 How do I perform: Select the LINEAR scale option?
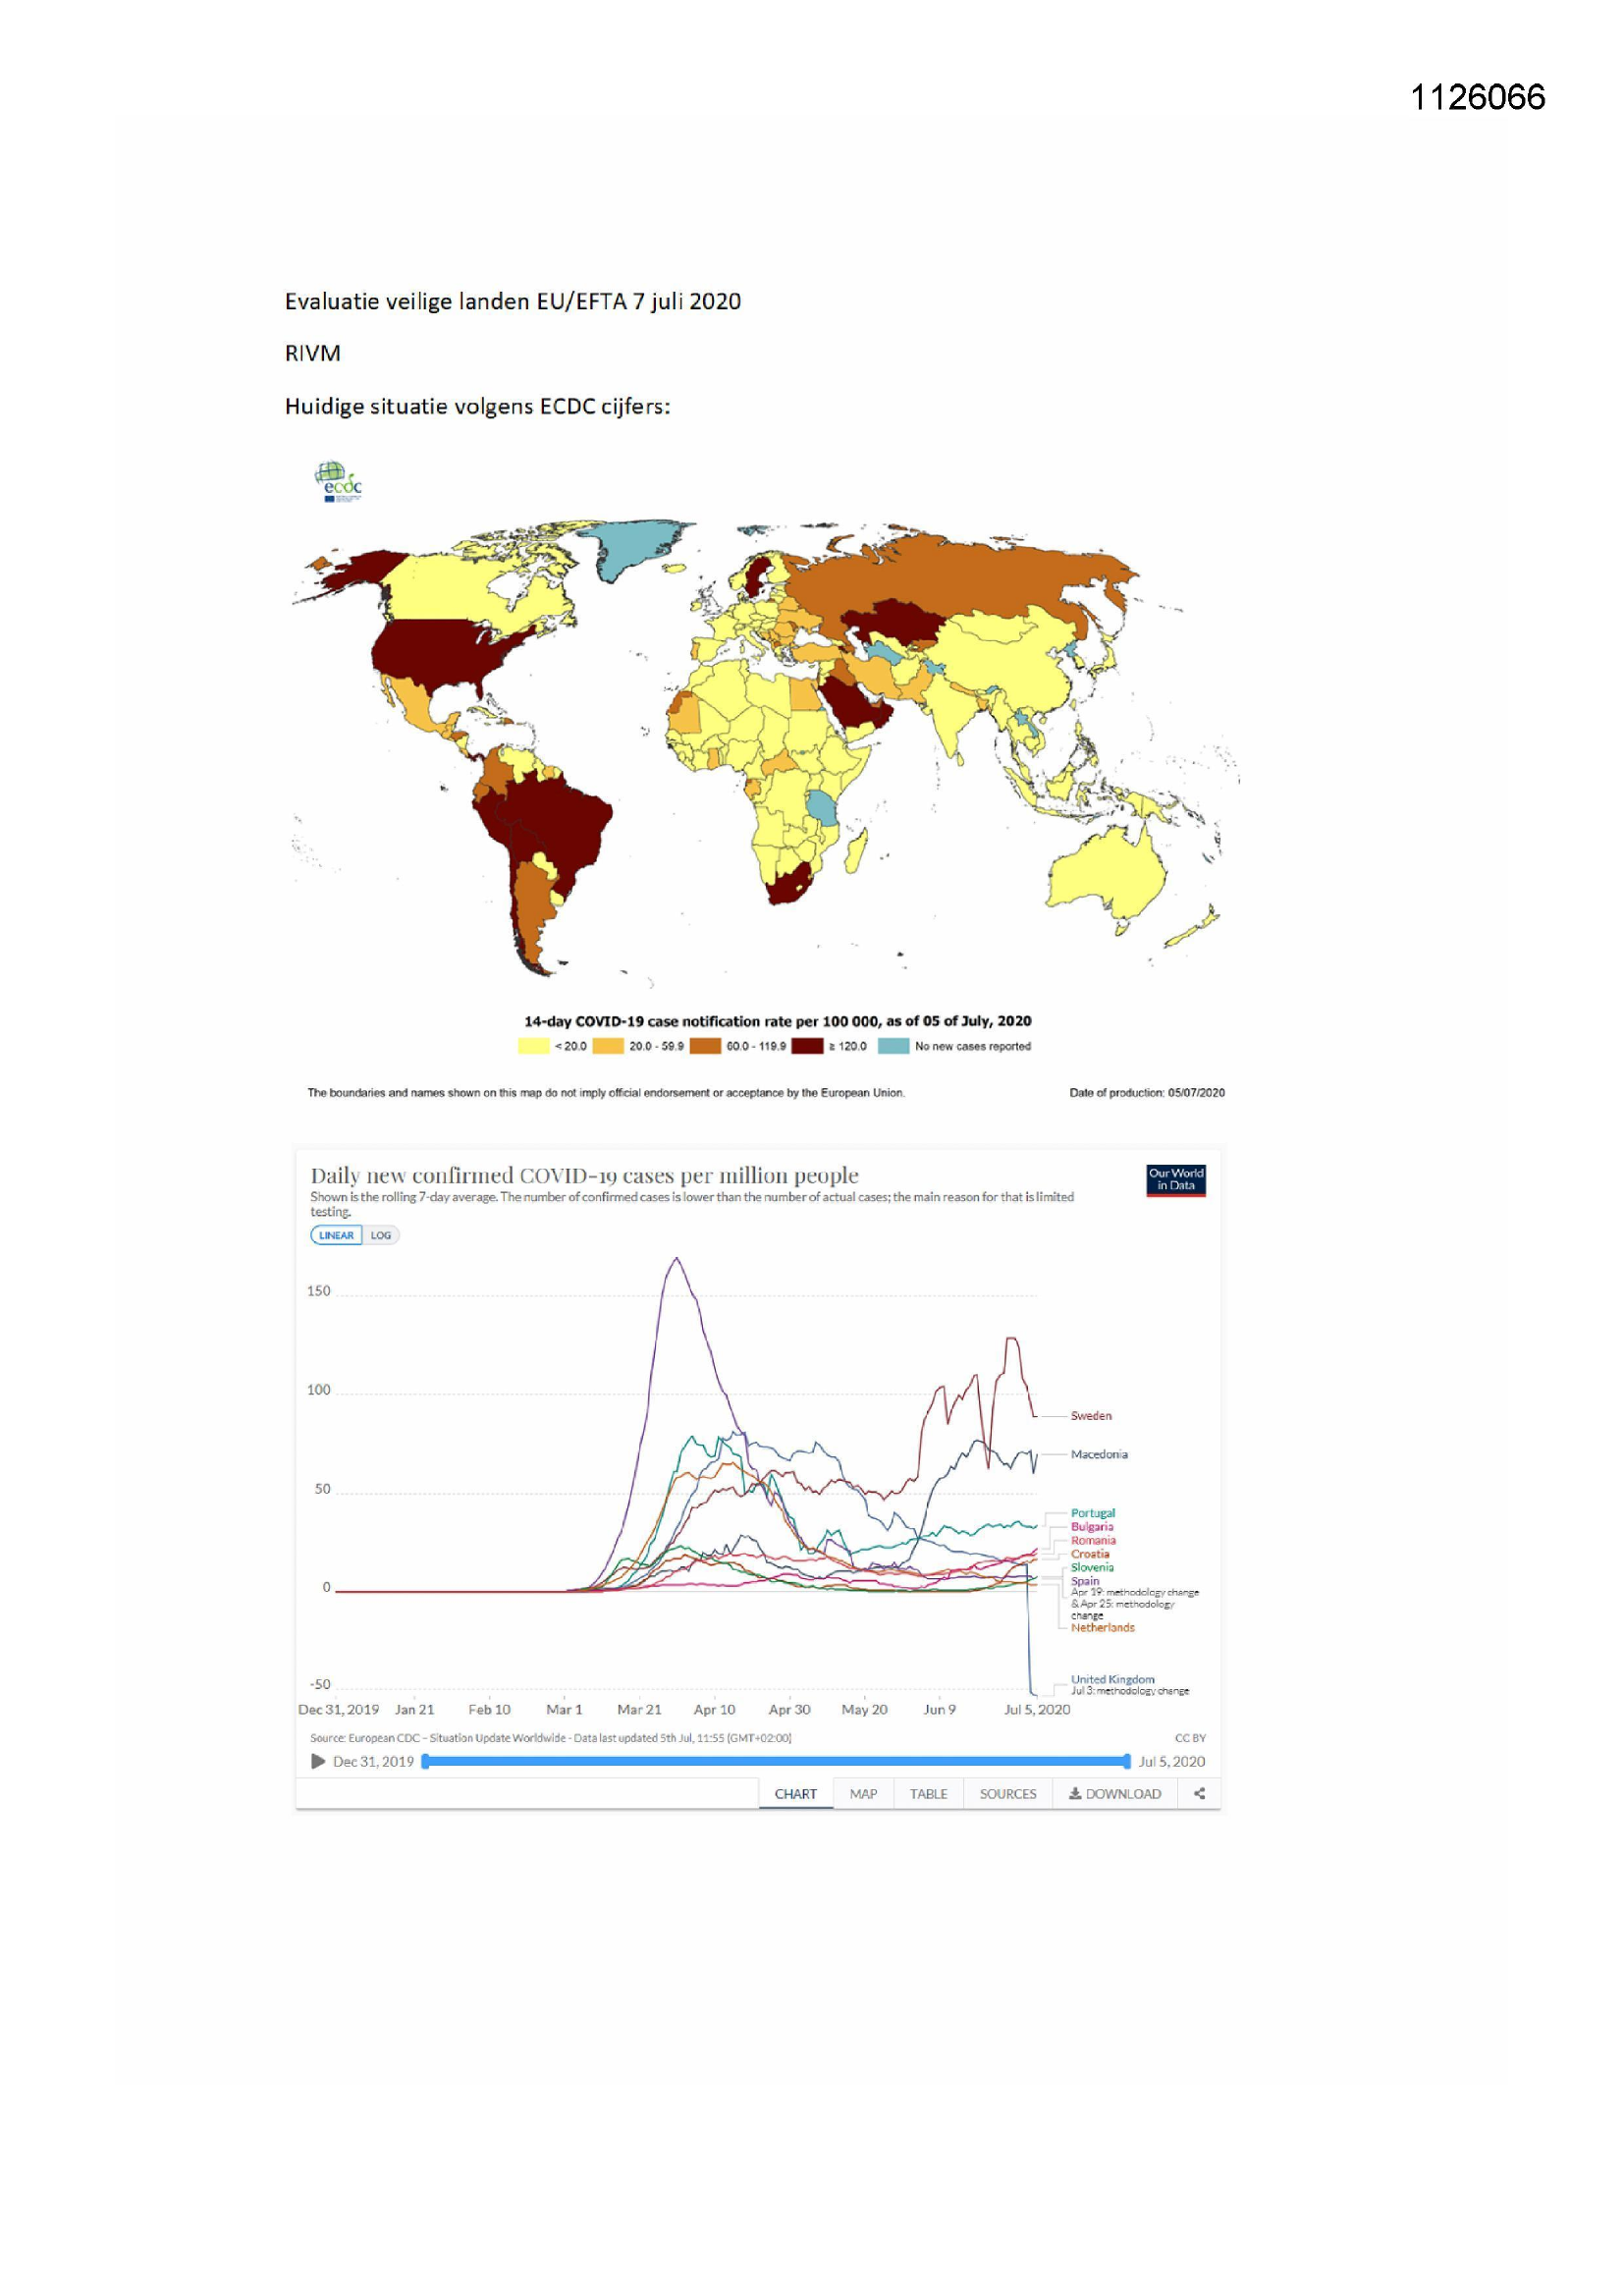click(336, 1235)
